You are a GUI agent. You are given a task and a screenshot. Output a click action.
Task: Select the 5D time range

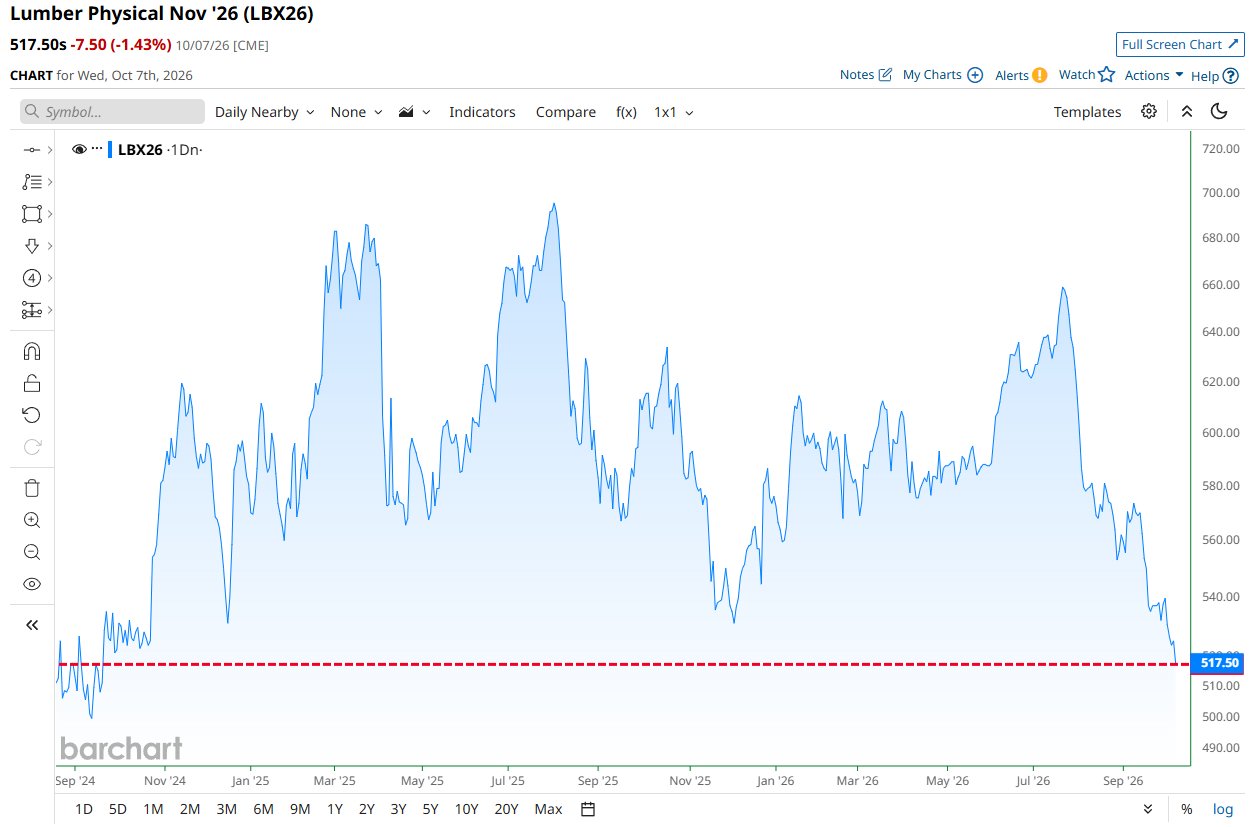coord(118,809)
